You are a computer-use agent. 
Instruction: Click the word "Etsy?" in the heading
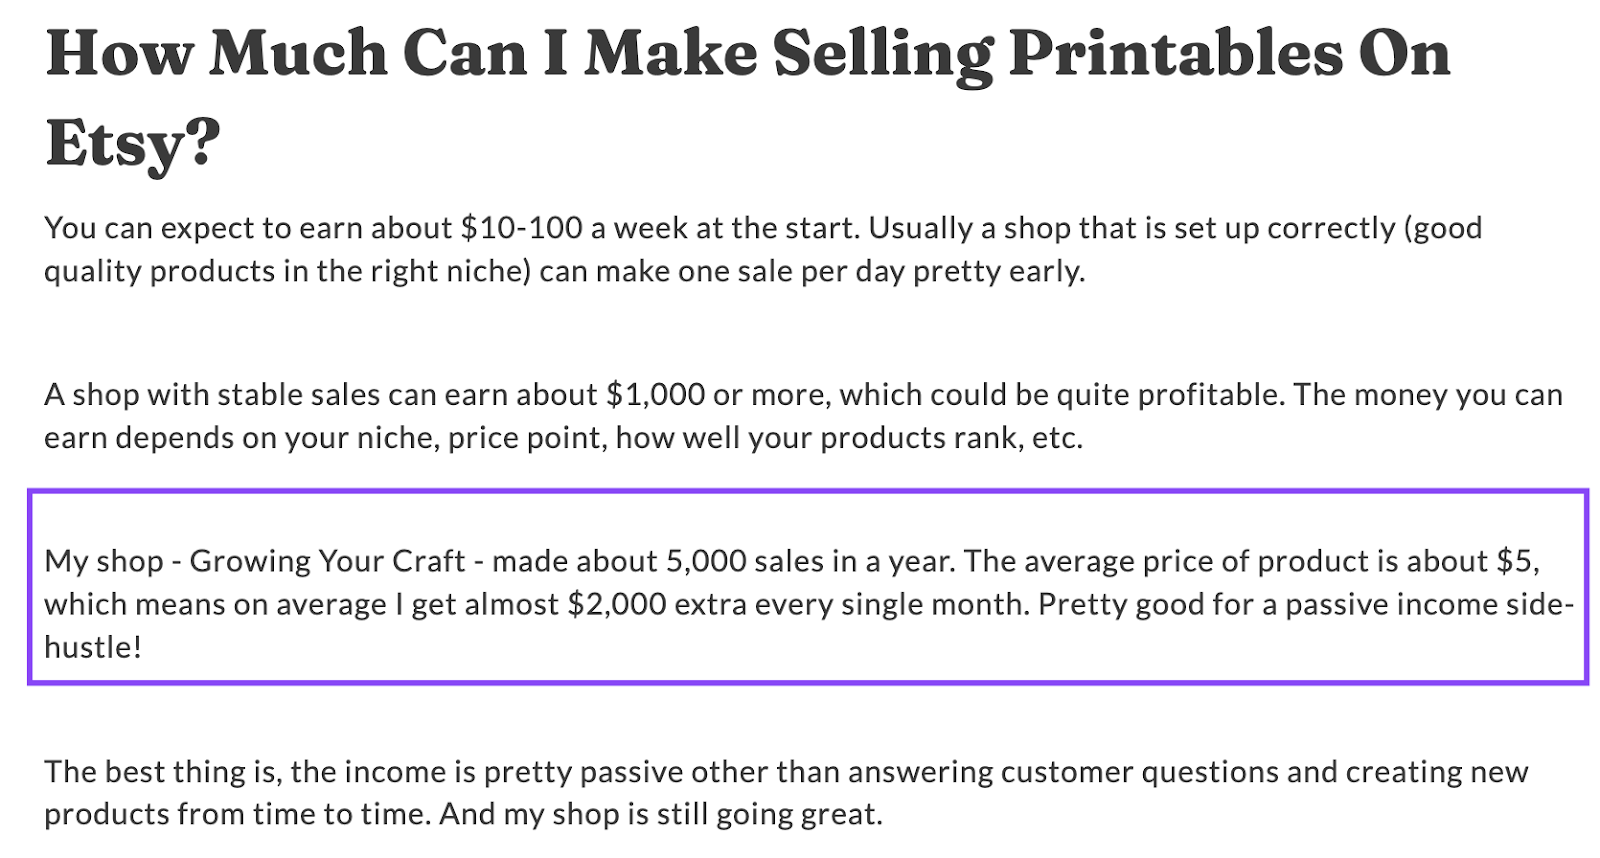point(132,142)
